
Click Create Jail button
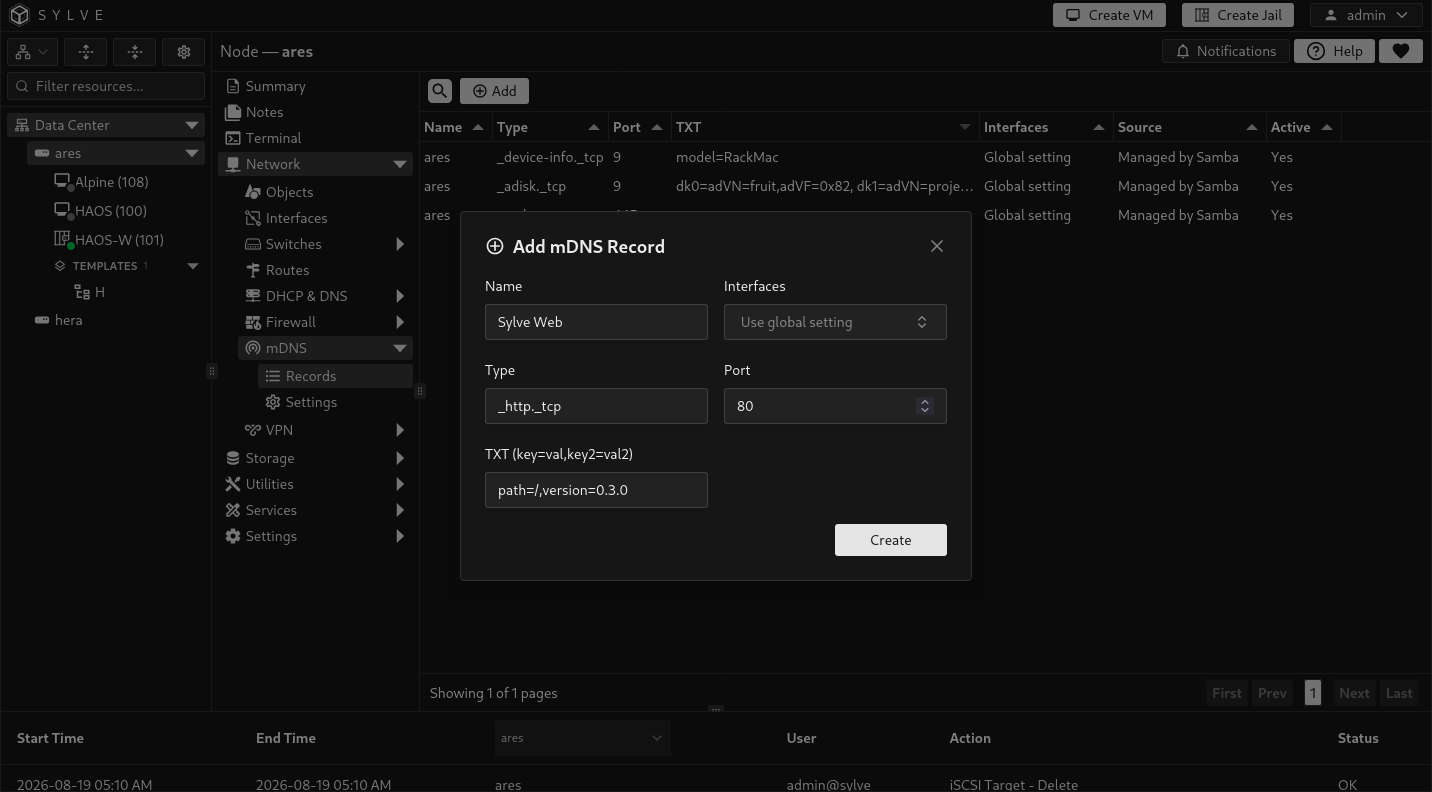pyautogui.click(x=1238, y=15)
